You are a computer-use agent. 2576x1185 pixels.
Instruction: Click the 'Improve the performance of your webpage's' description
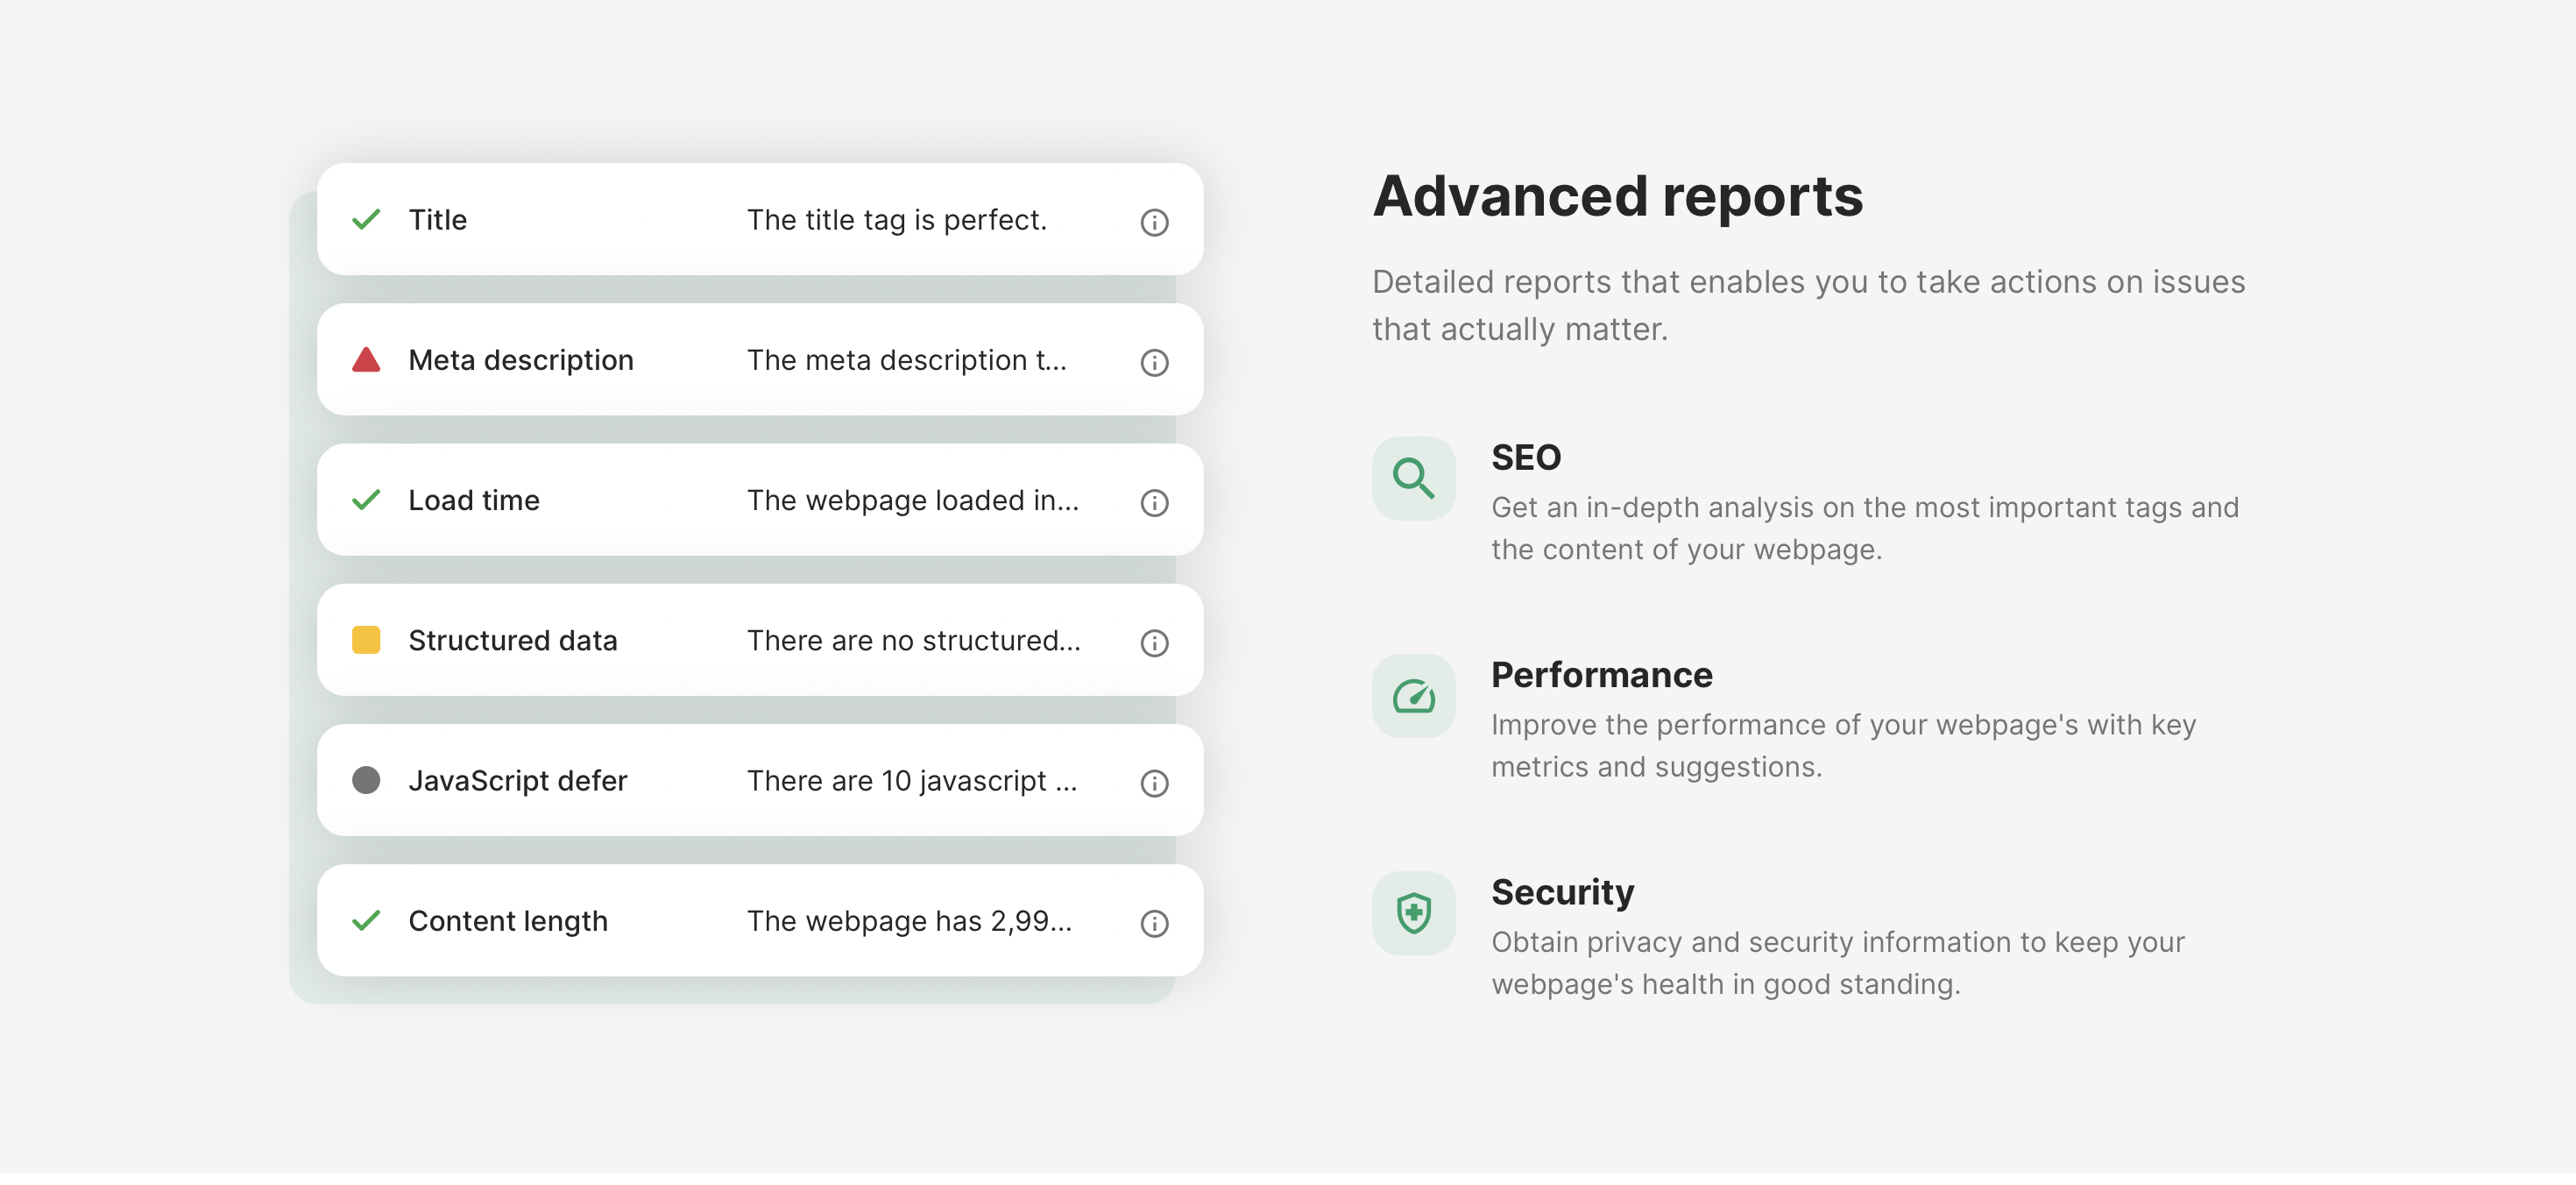coord(1843,745)
